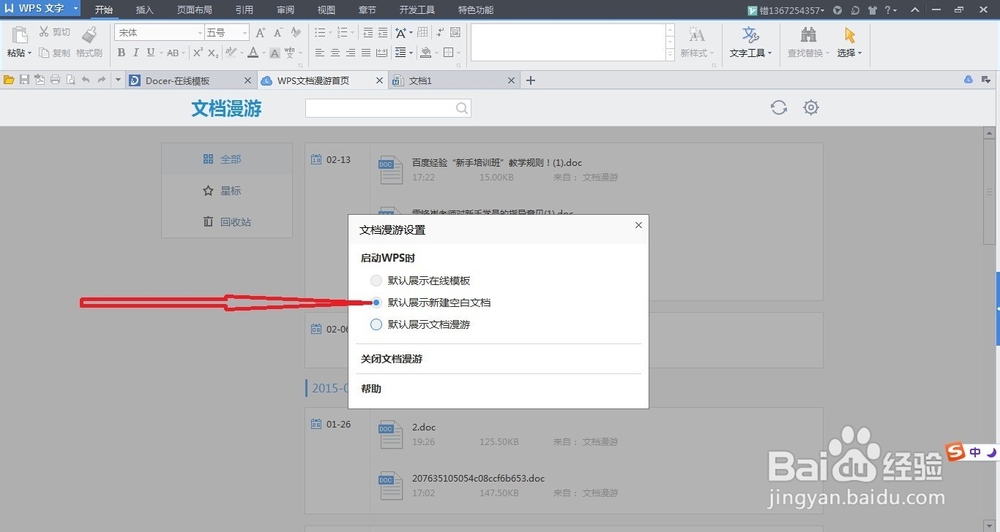Click the shading fill color bucket

tap(426, 53)
